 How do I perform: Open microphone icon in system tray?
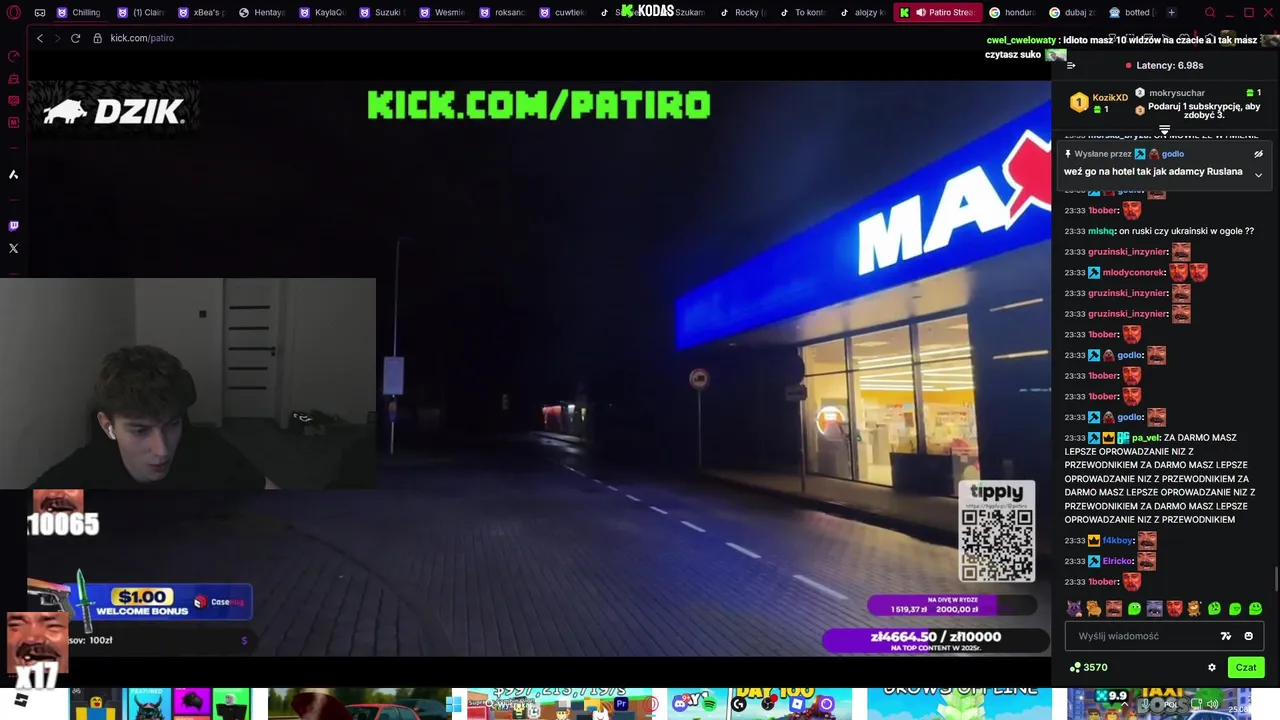(x=1144, y=703)
